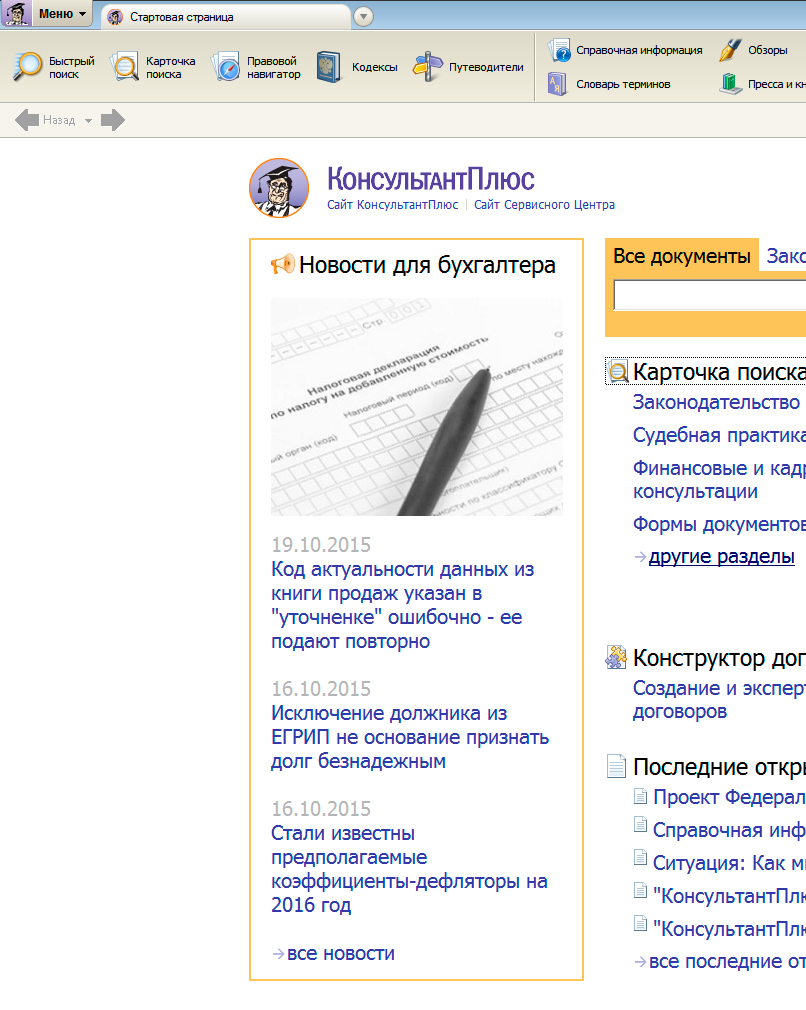Click the КонсультантПлюс title text
This screenshot has height=1010, width=806.
430,179
